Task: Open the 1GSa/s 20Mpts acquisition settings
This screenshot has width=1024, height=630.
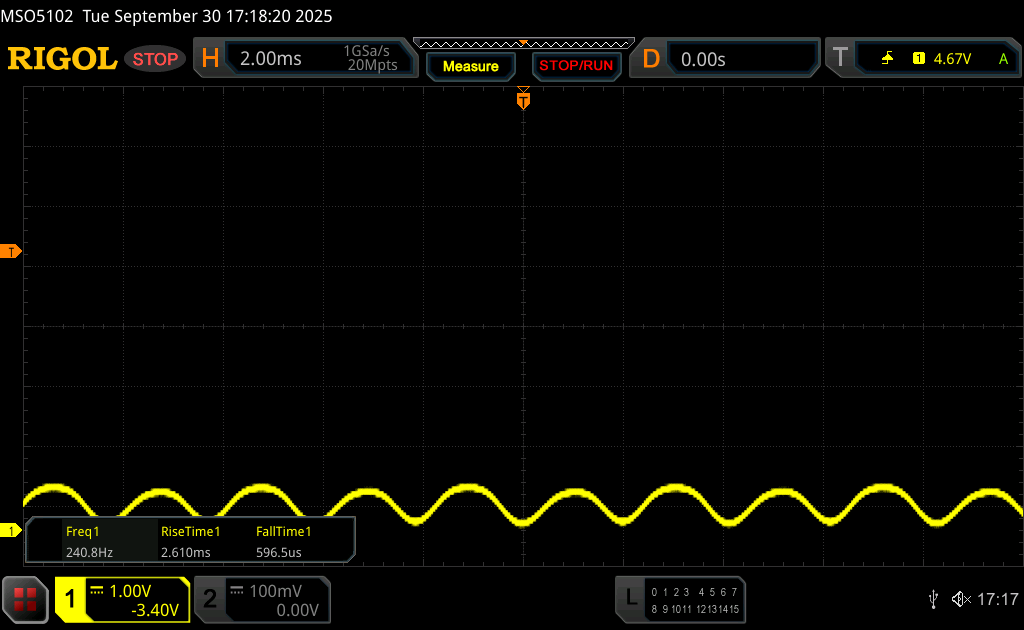Action: pos(370,59)
